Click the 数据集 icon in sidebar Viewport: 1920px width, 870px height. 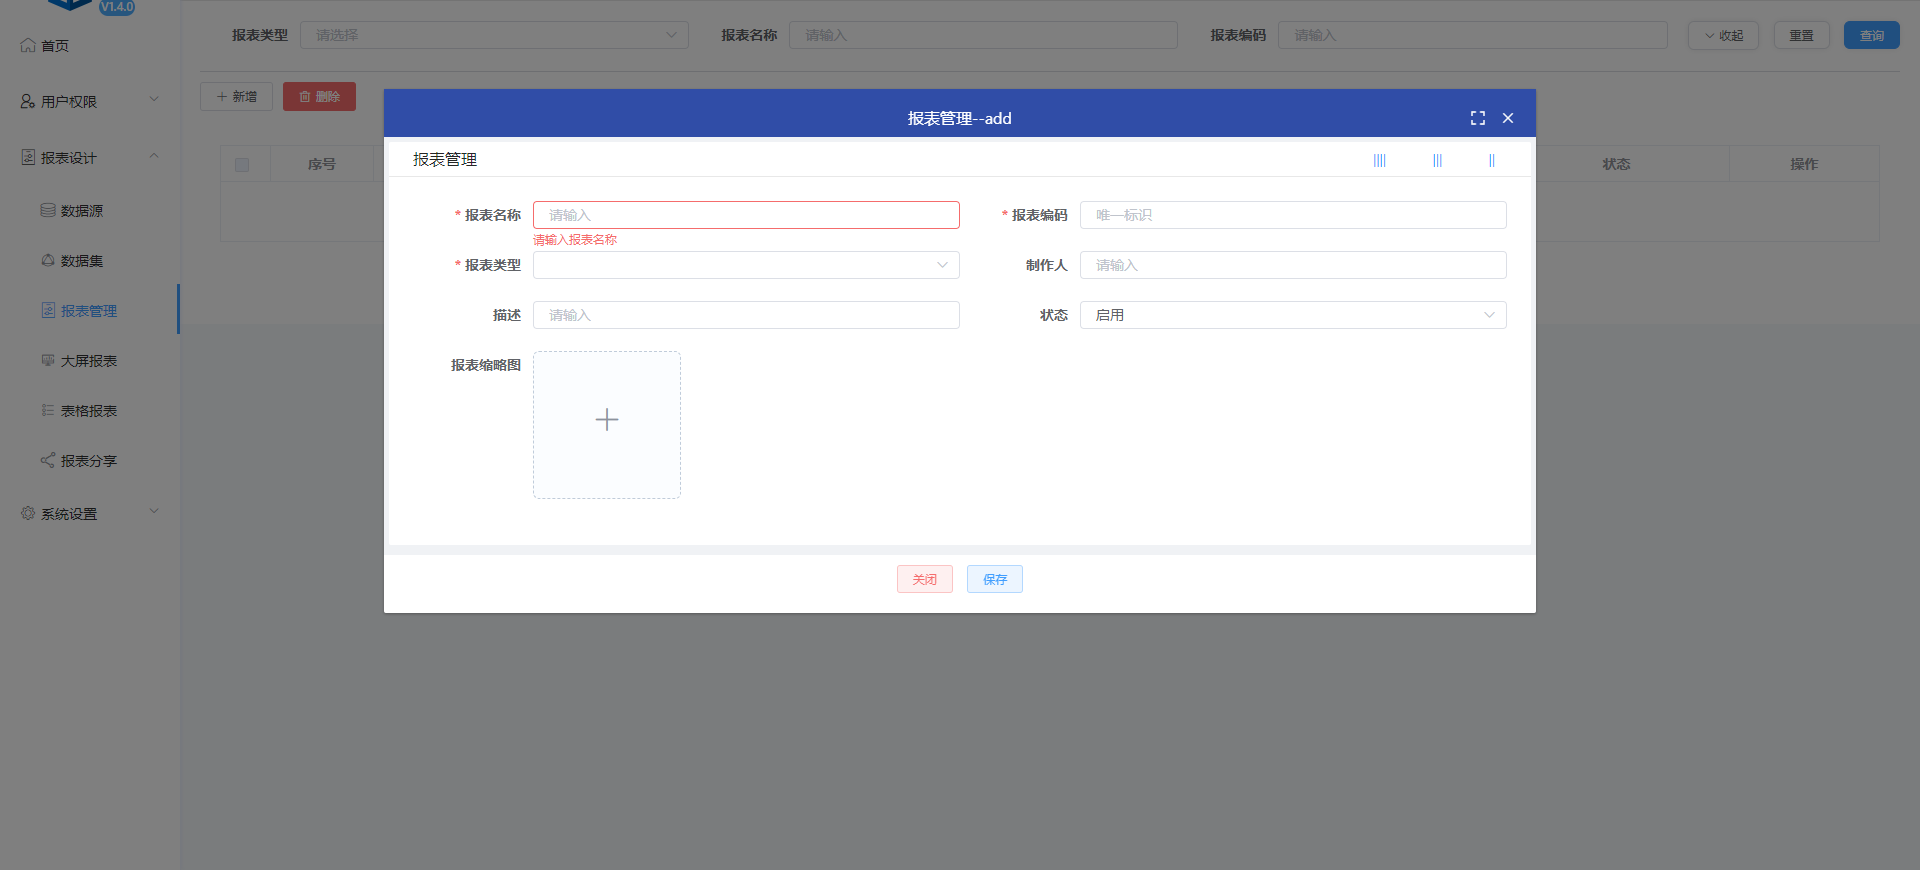coord(48,260)
